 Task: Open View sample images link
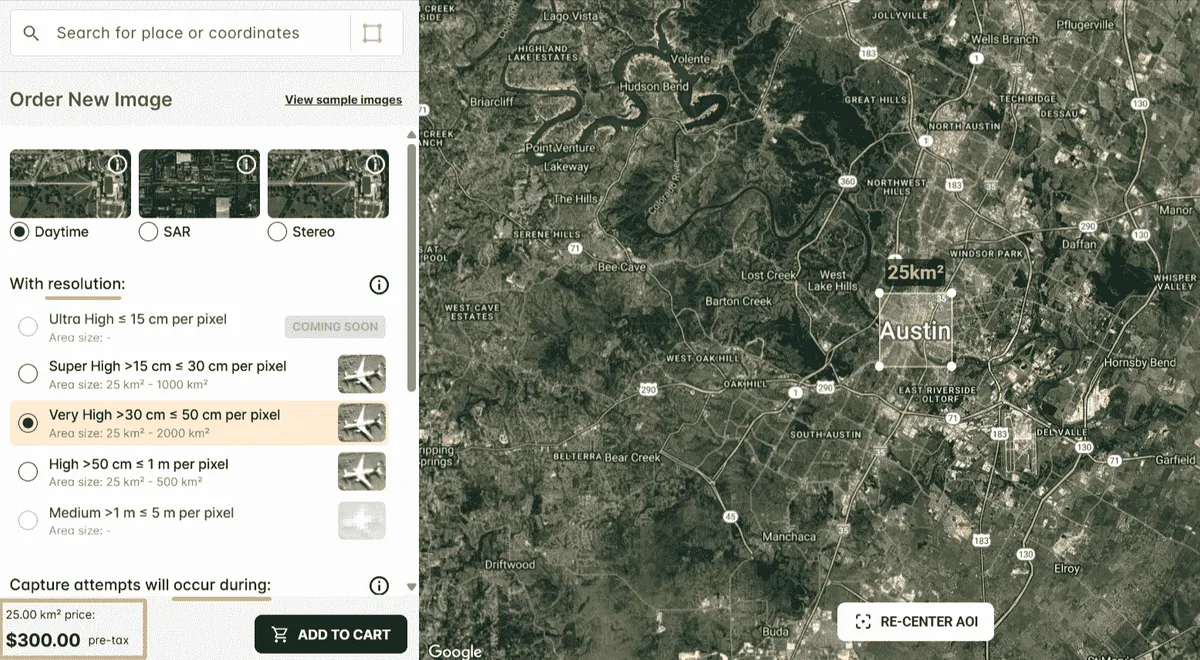[x=343, y=100]
